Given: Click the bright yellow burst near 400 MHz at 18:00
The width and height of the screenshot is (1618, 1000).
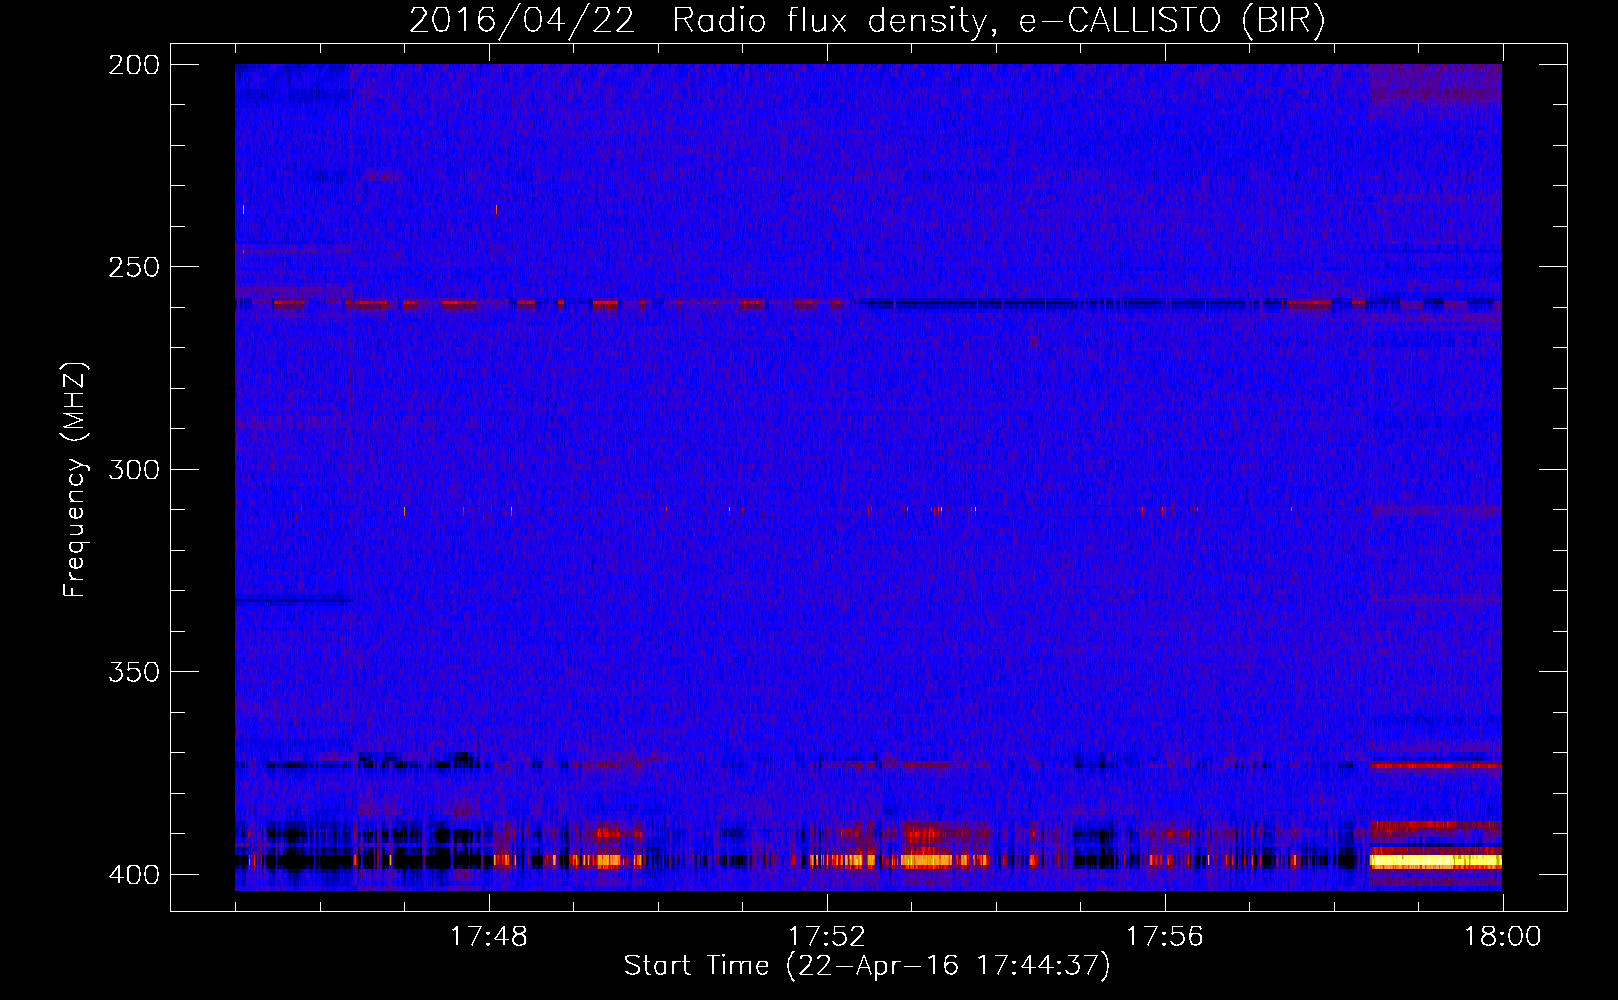Looking at the screenshot, I should click(1435, 861).
